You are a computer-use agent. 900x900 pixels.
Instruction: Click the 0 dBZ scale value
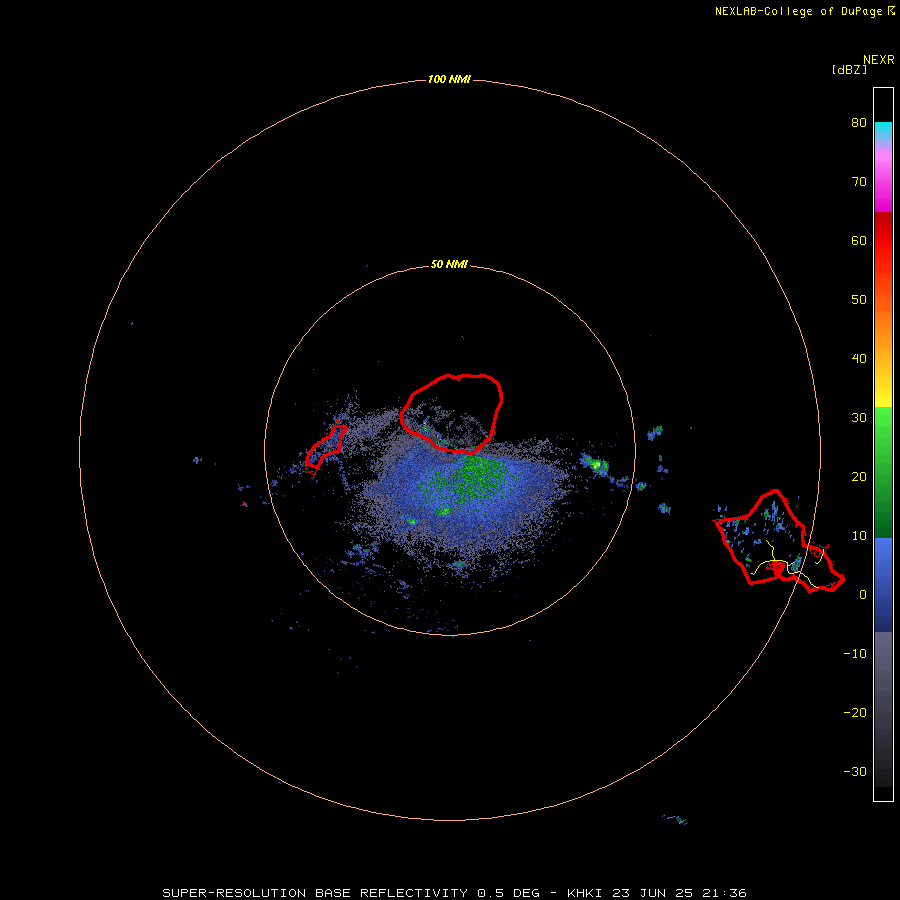pyautogui.click(x=863, y=595)
